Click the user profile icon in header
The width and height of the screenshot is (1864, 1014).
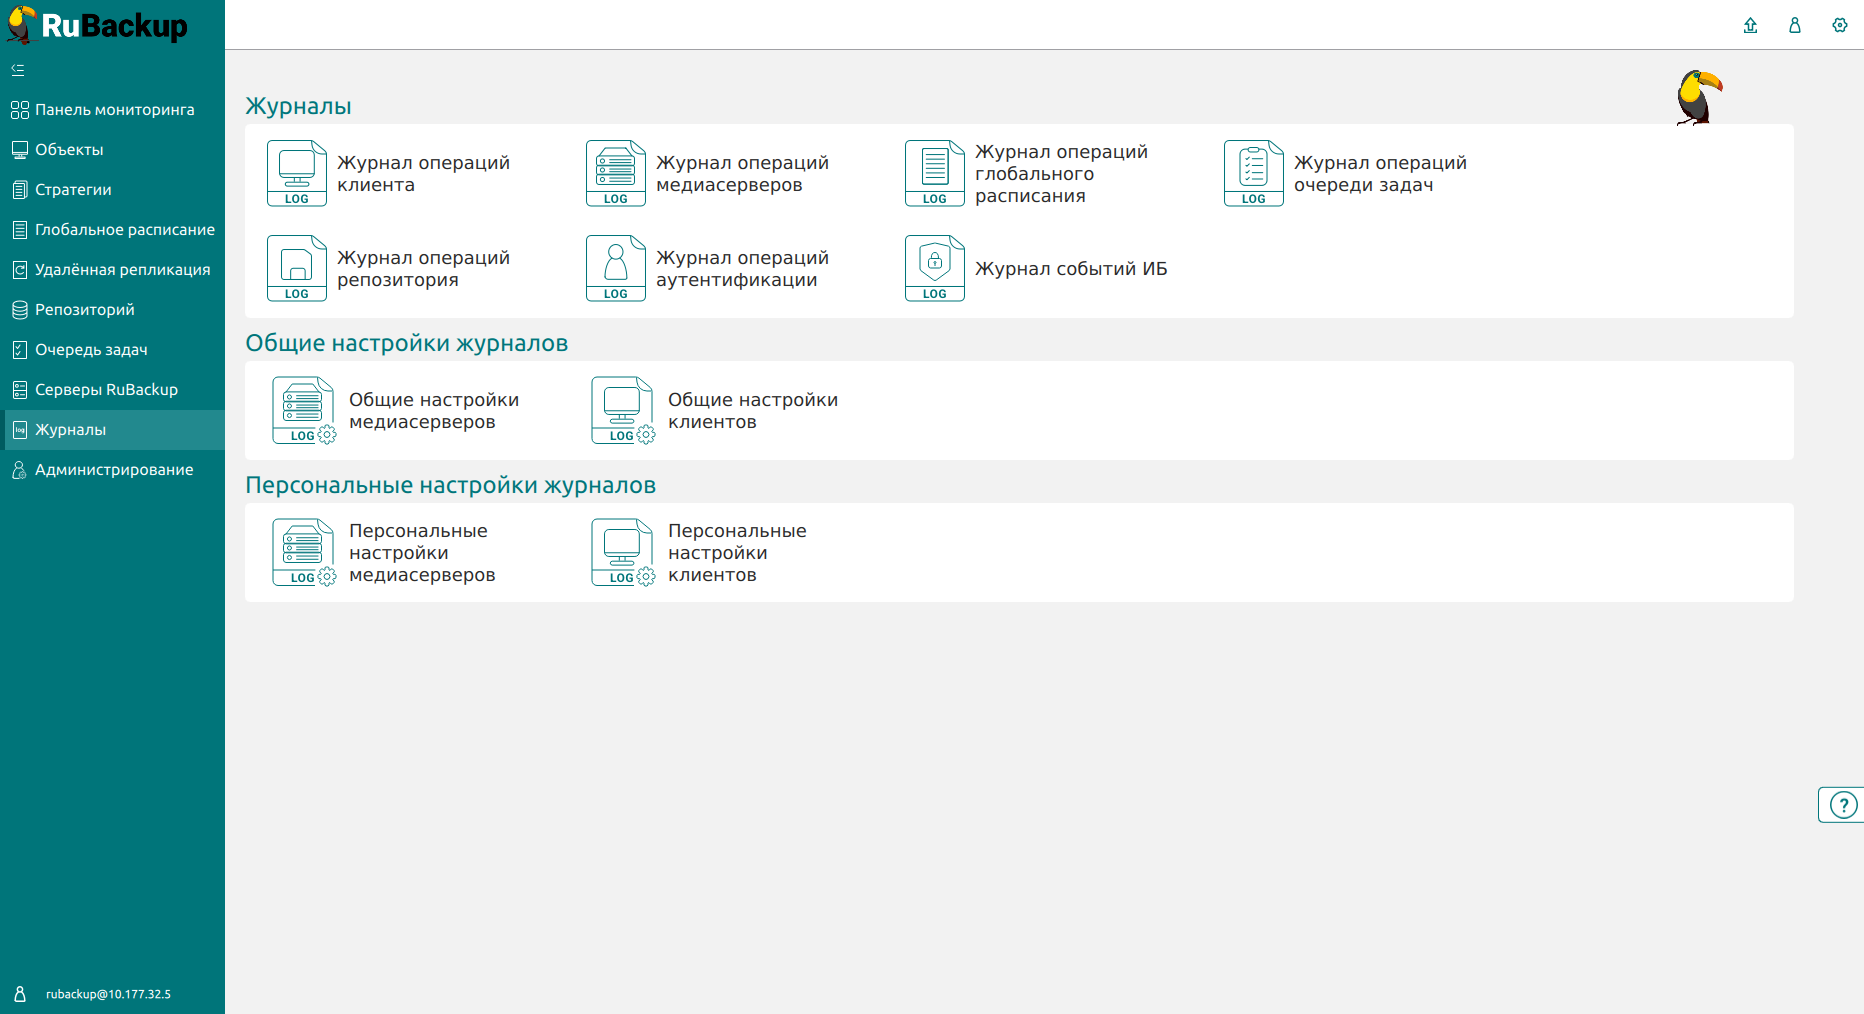pos(1795,25)
